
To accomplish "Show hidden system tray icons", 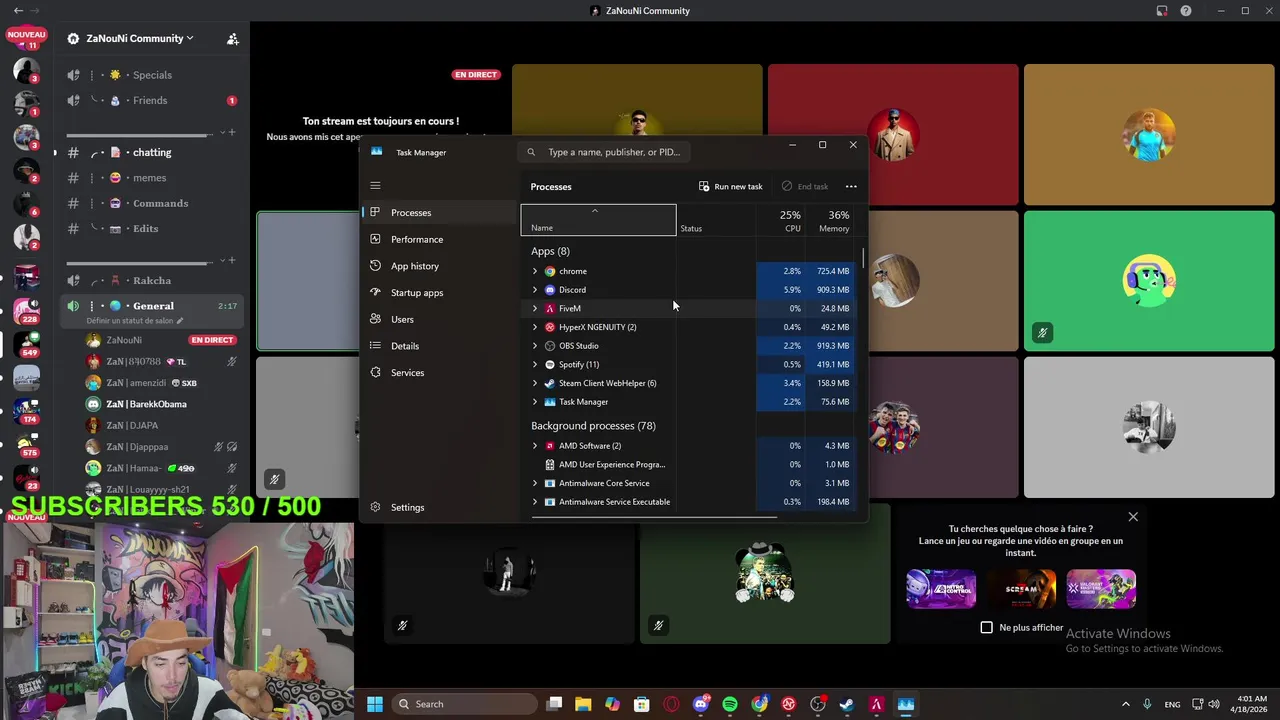I will 1125,704.
